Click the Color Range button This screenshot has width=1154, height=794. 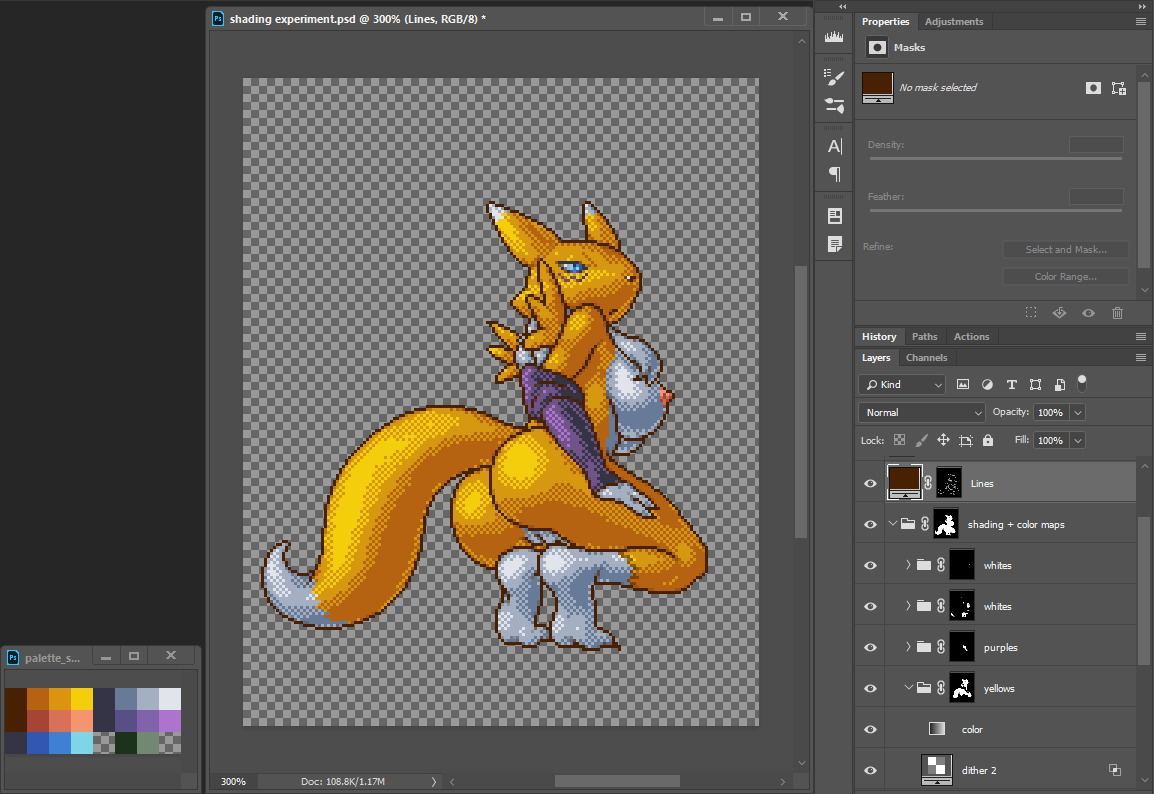tap(1065, 276)
